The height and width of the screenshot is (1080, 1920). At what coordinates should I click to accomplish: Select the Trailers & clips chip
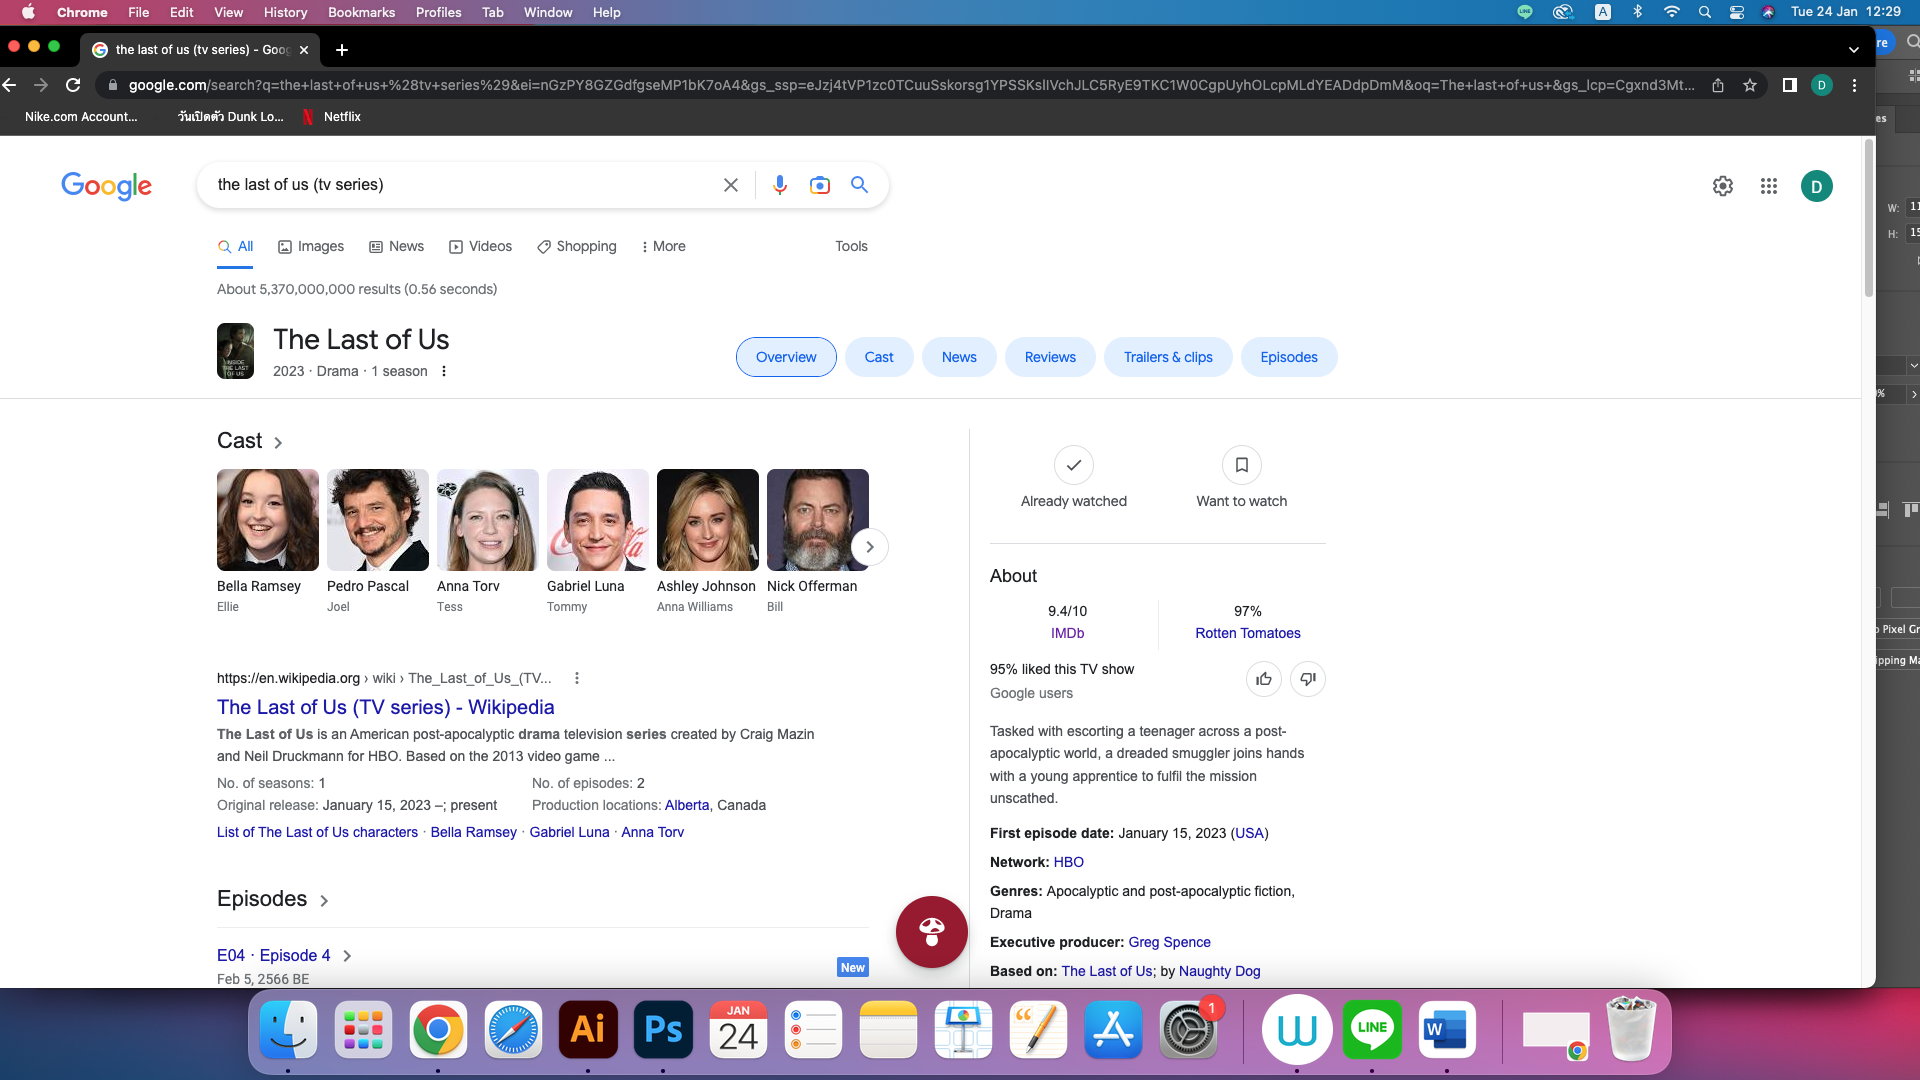pos(1168,357)
